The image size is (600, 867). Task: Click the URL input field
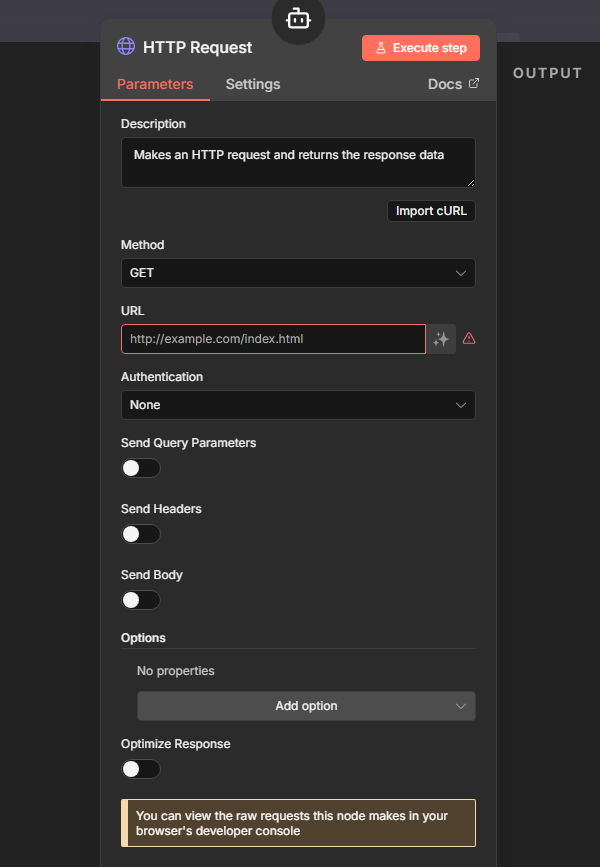tap(273, 339)
